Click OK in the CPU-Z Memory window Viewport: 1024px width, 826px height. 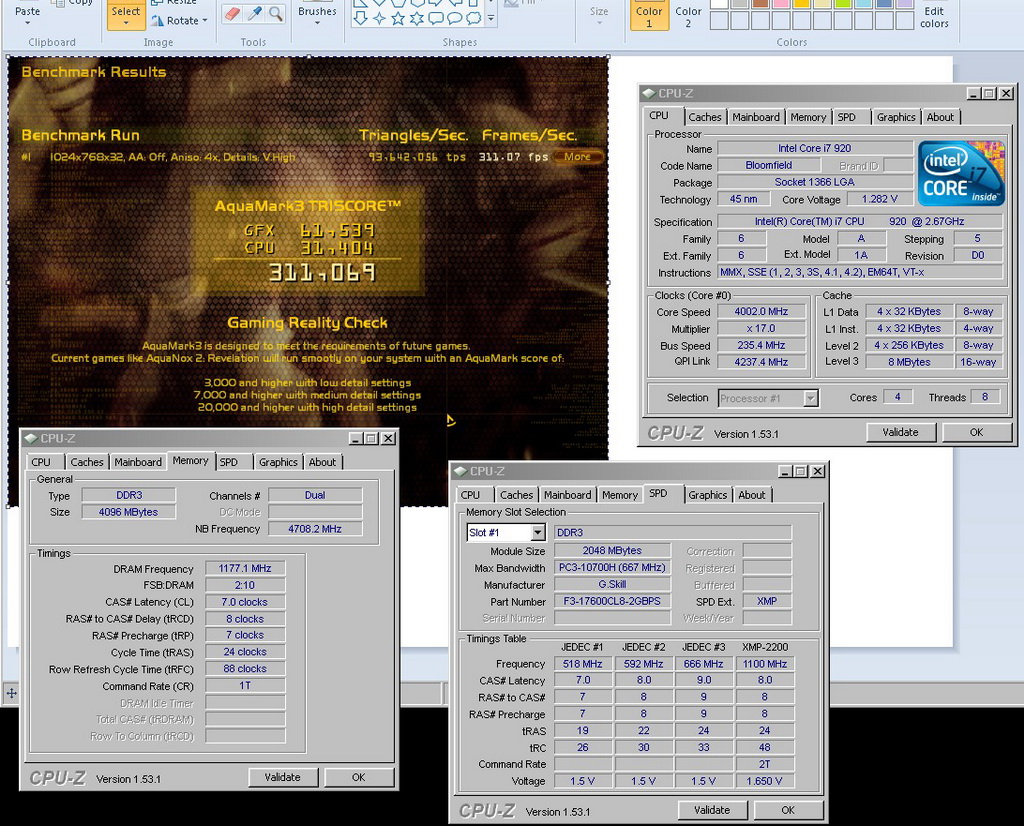pyautogui.click(x=359, y=777)
